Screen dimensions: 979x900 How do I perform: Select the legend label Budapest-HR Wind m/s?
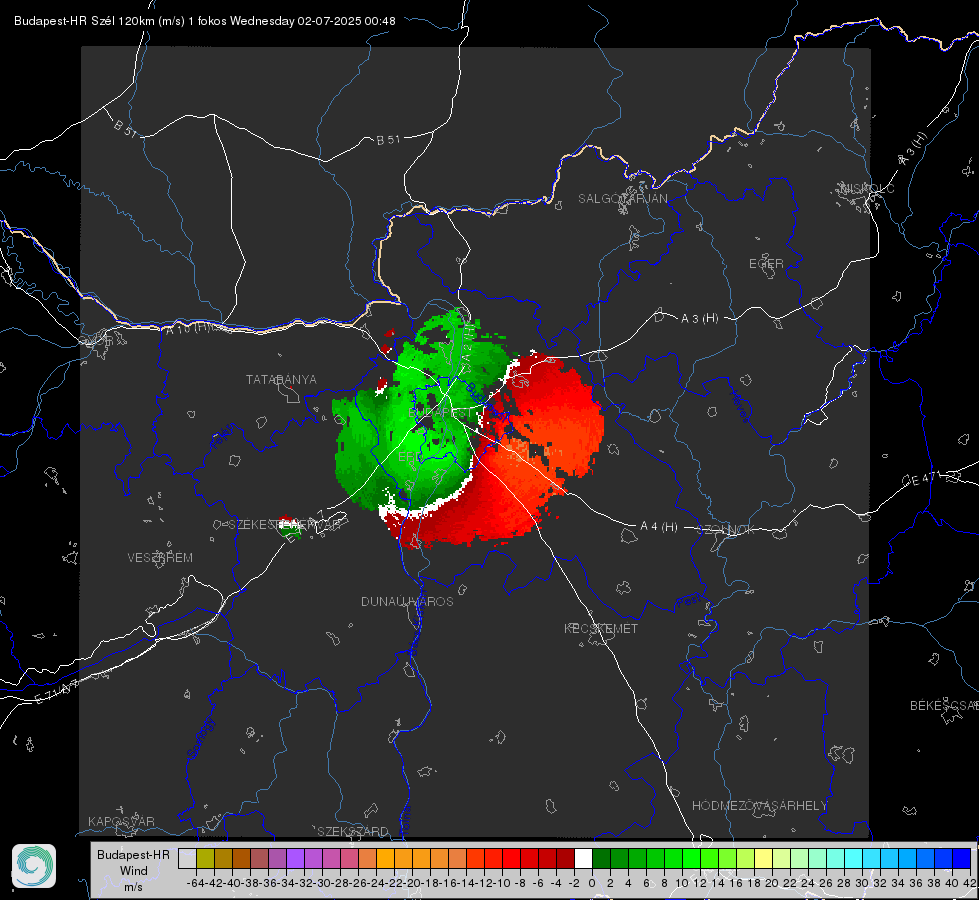click(x=134, y=871)
